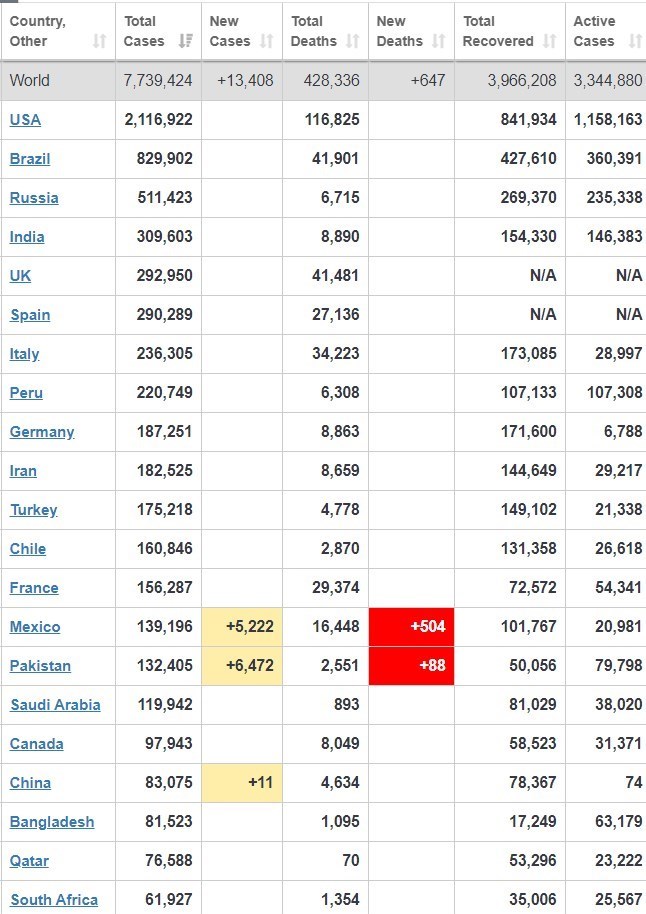Sort by Country, Other column icon
The width and height of the screenshot is (646, 914).
[x=99, y=41]
